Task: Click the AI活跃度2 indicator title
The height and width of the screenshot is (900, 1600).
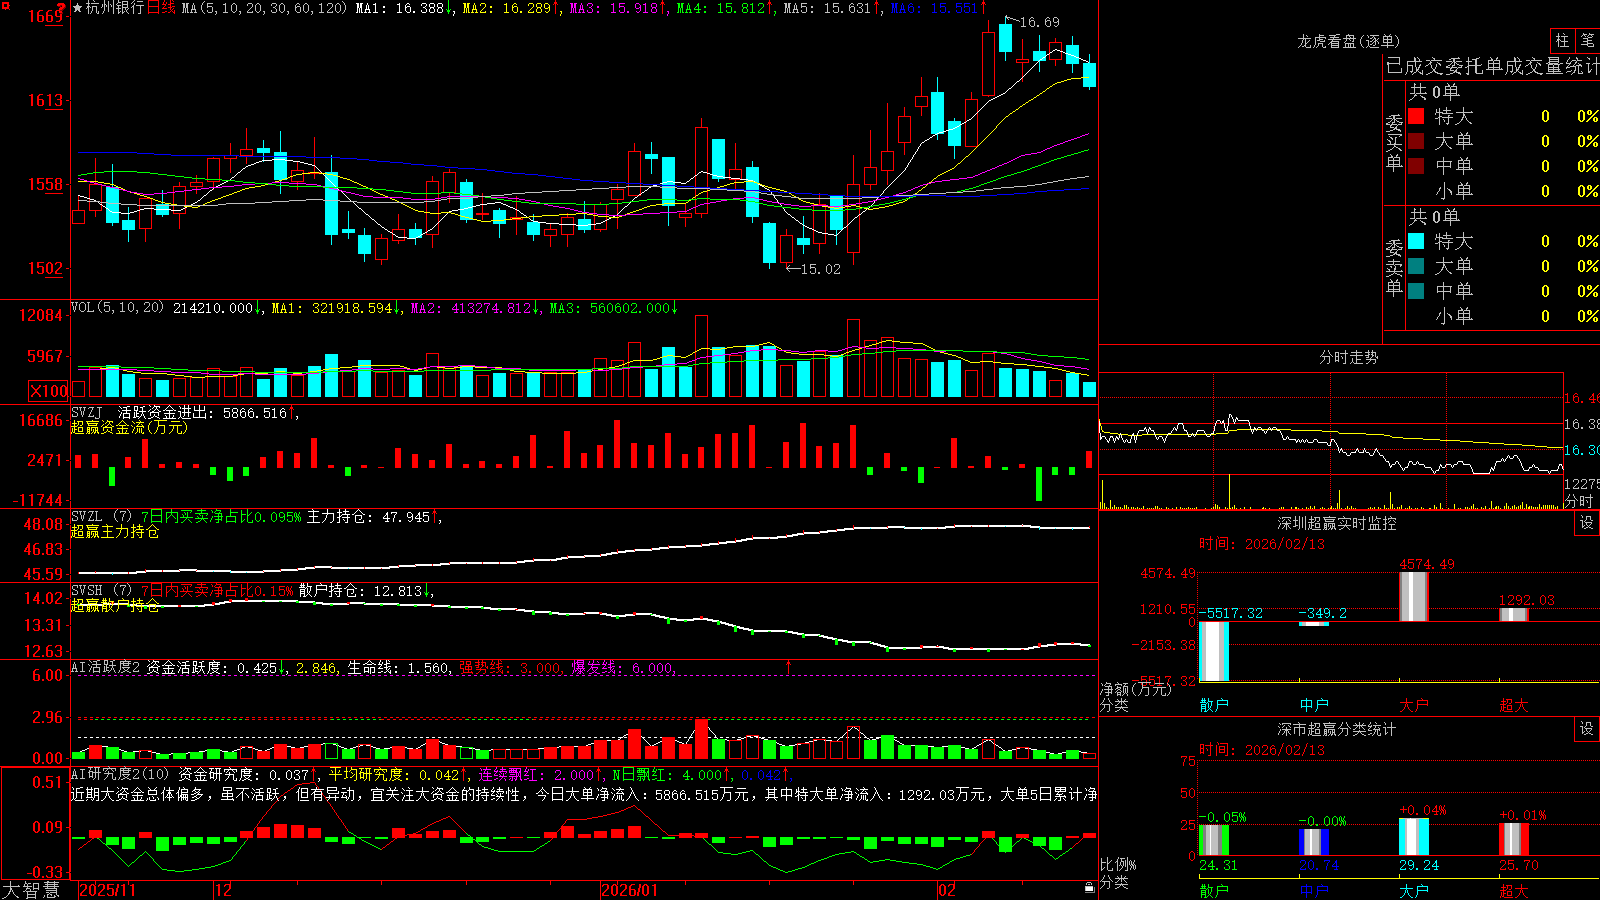Action: point(106,668)
